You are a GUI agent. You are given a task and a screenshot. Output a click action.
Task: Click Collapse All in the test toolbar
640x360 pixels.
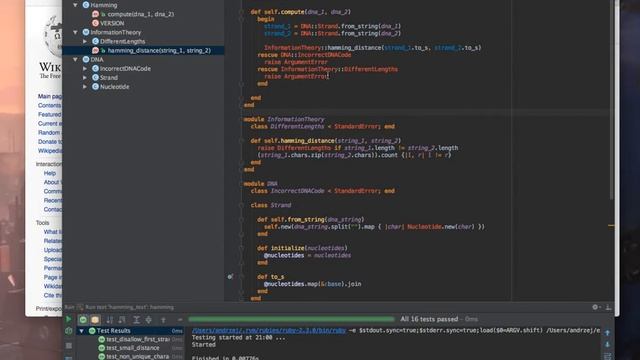point(149,320)
